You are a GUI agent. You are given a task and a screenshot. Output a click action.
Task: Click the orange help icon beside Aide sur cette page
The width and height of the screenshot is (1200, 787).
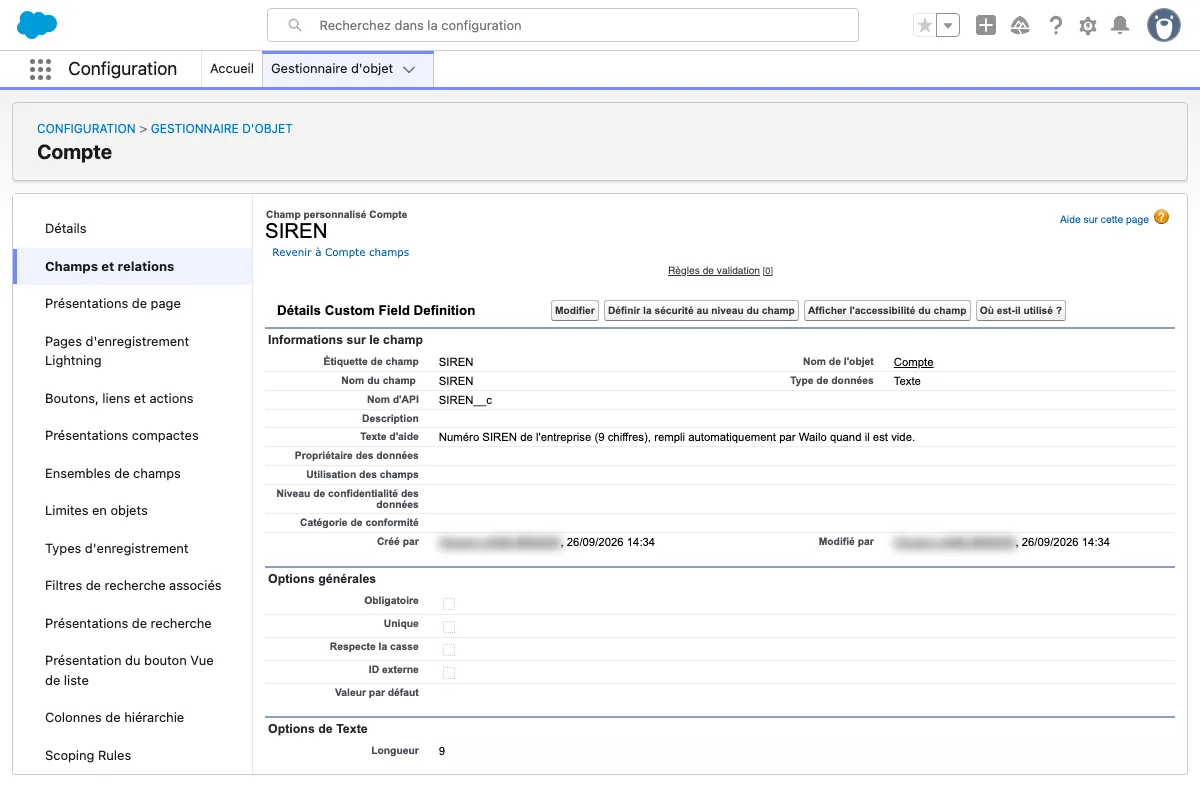tap(1161, 217)
